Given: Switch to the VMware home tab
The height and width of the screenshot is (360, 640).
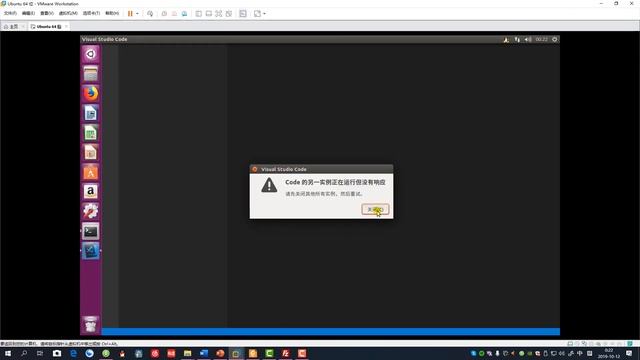Looking at the screenshot, I should pos(11,27).
